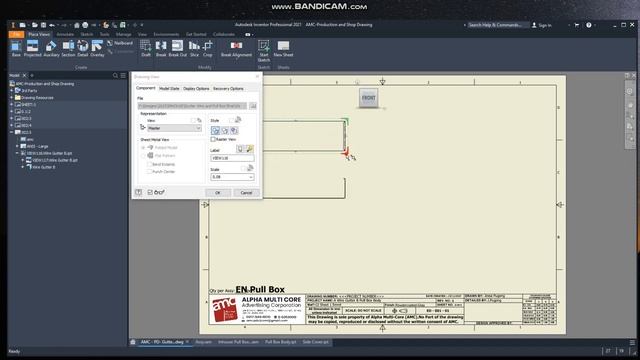
Task: Toggle Scale from base checkbox
Action: point(244,168)
